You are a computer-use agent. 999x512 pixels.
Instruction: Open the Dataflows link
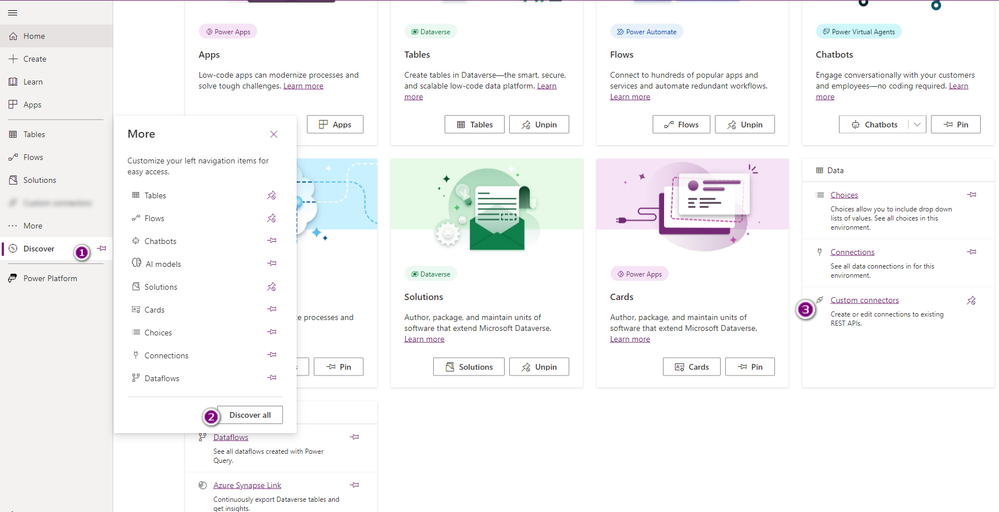pos(231,437)
